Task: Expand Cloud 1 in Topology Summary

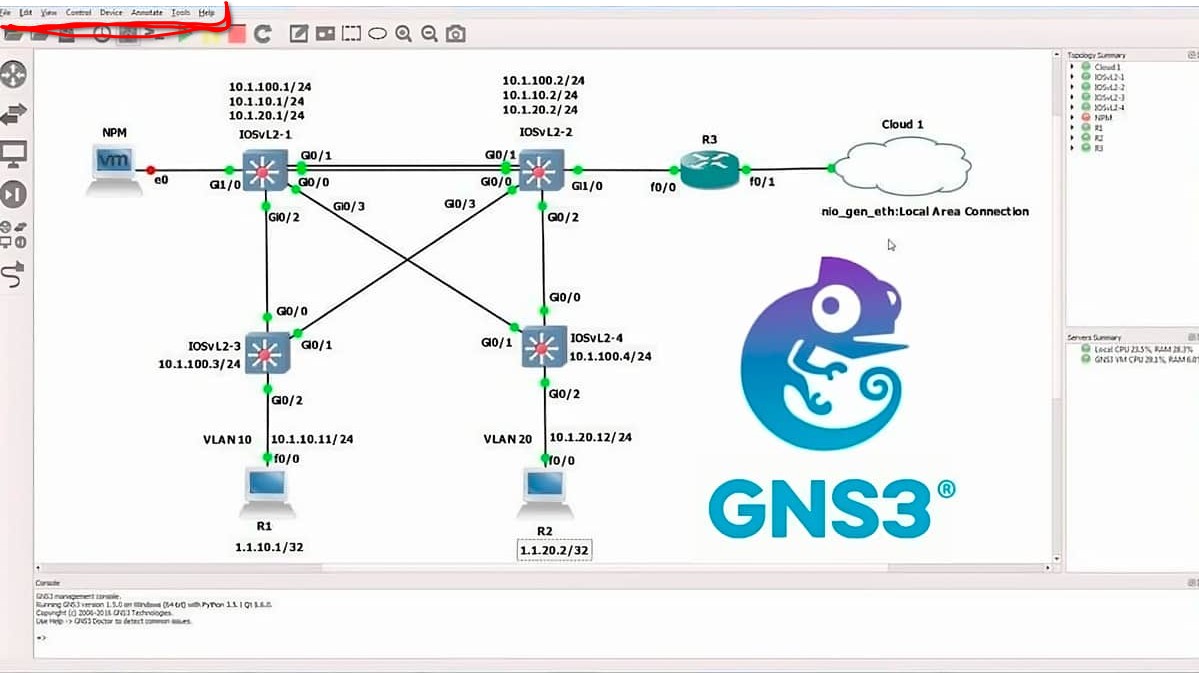Action: 1072,67
